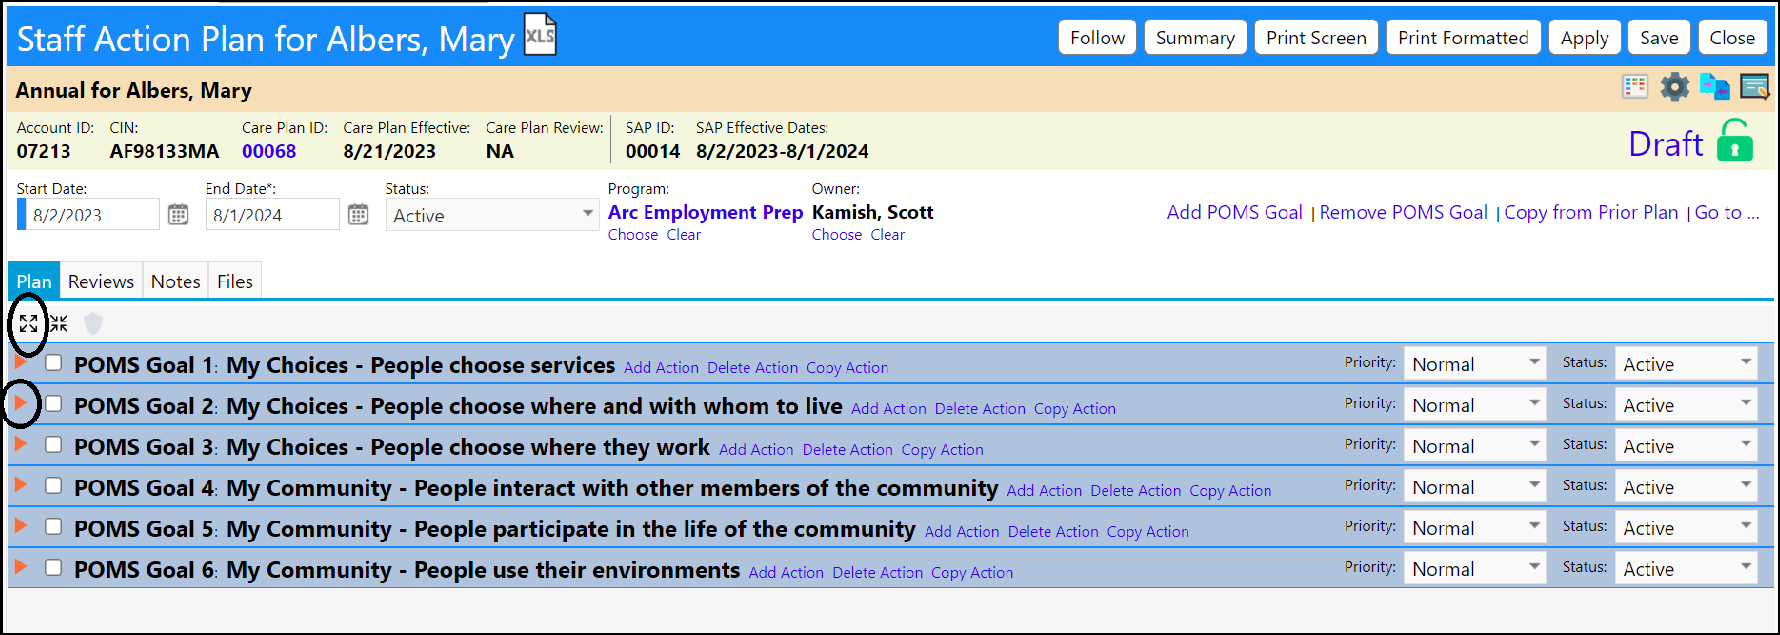This screenshot has width=1780, height=635.
Task: Collapse all goals icon
Action: pyautogui.click(x=59, y=323)
